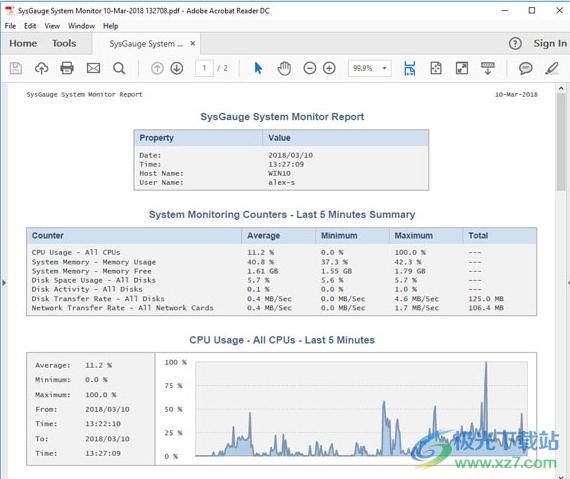Screen dimensions: 570x479
Task: Click time value '13:27:09' in property table
Action: (286, 164)
